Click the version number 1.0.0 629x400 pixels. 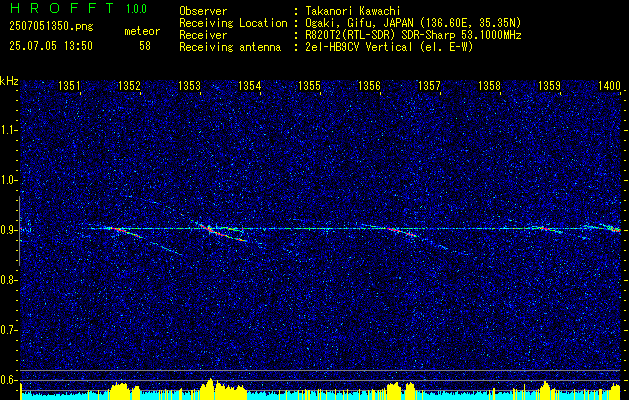click(x=136, y=8)
